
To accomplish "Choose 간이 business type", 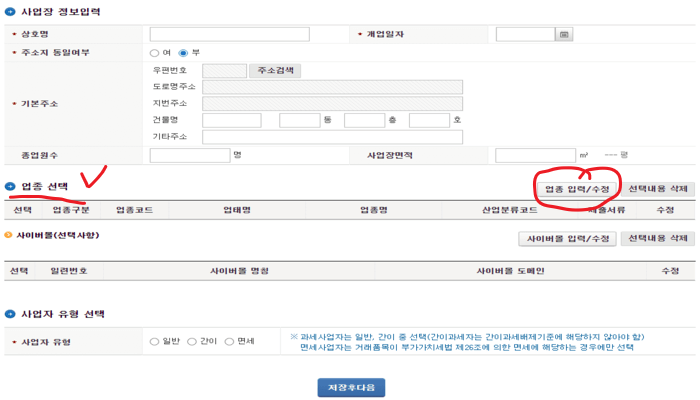I will [x=192, y=342].
